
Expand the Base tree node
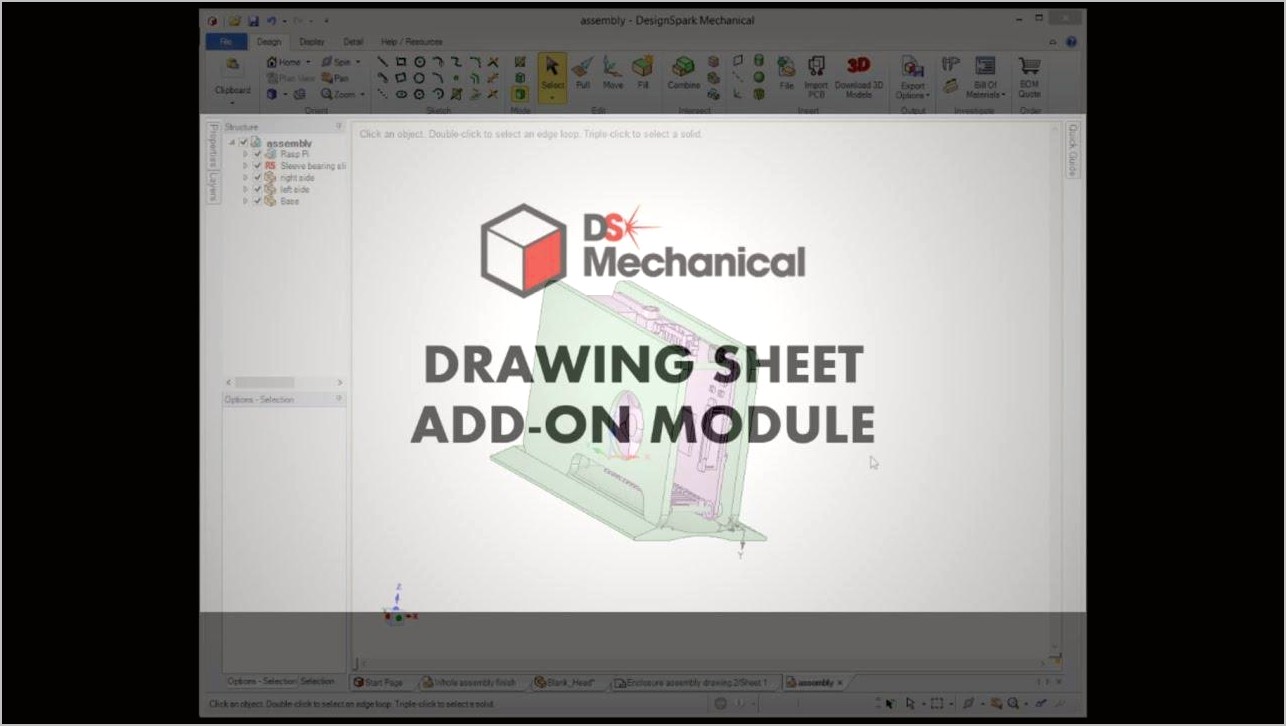(x=245, y=201)
